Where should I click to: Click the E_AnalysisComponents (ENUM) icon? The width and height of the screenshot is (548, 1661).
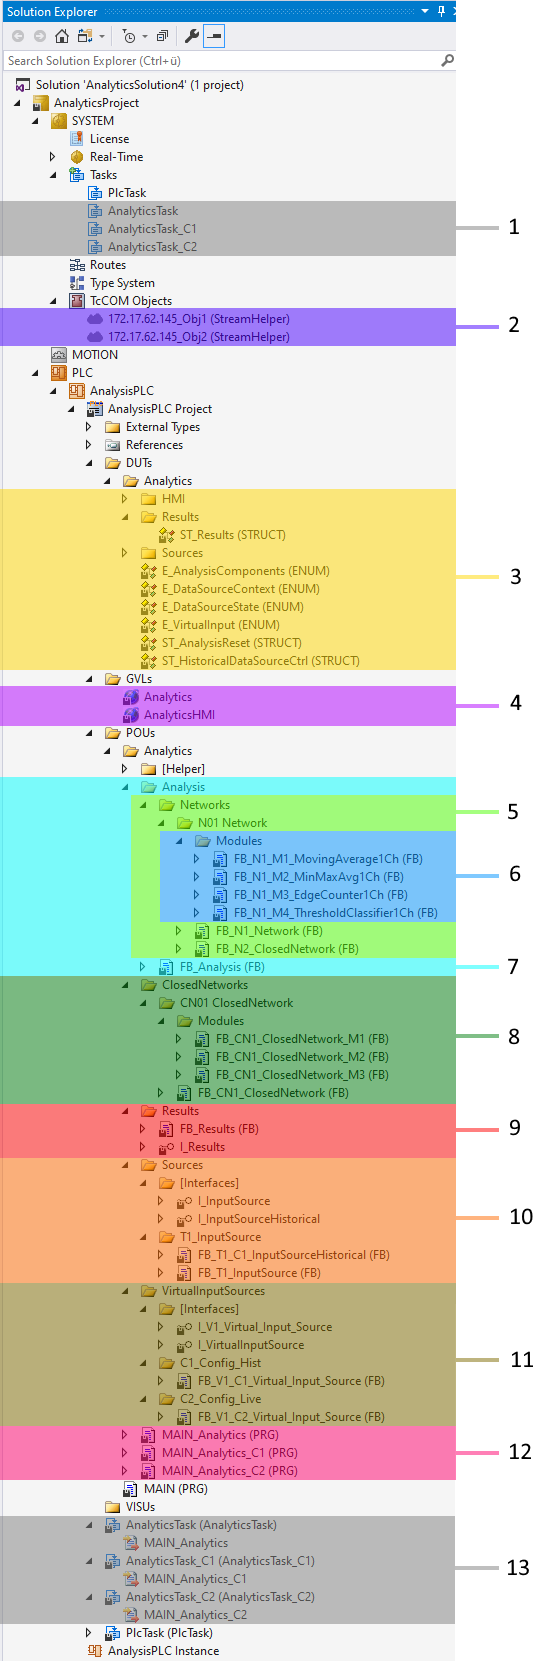point(149,571)
